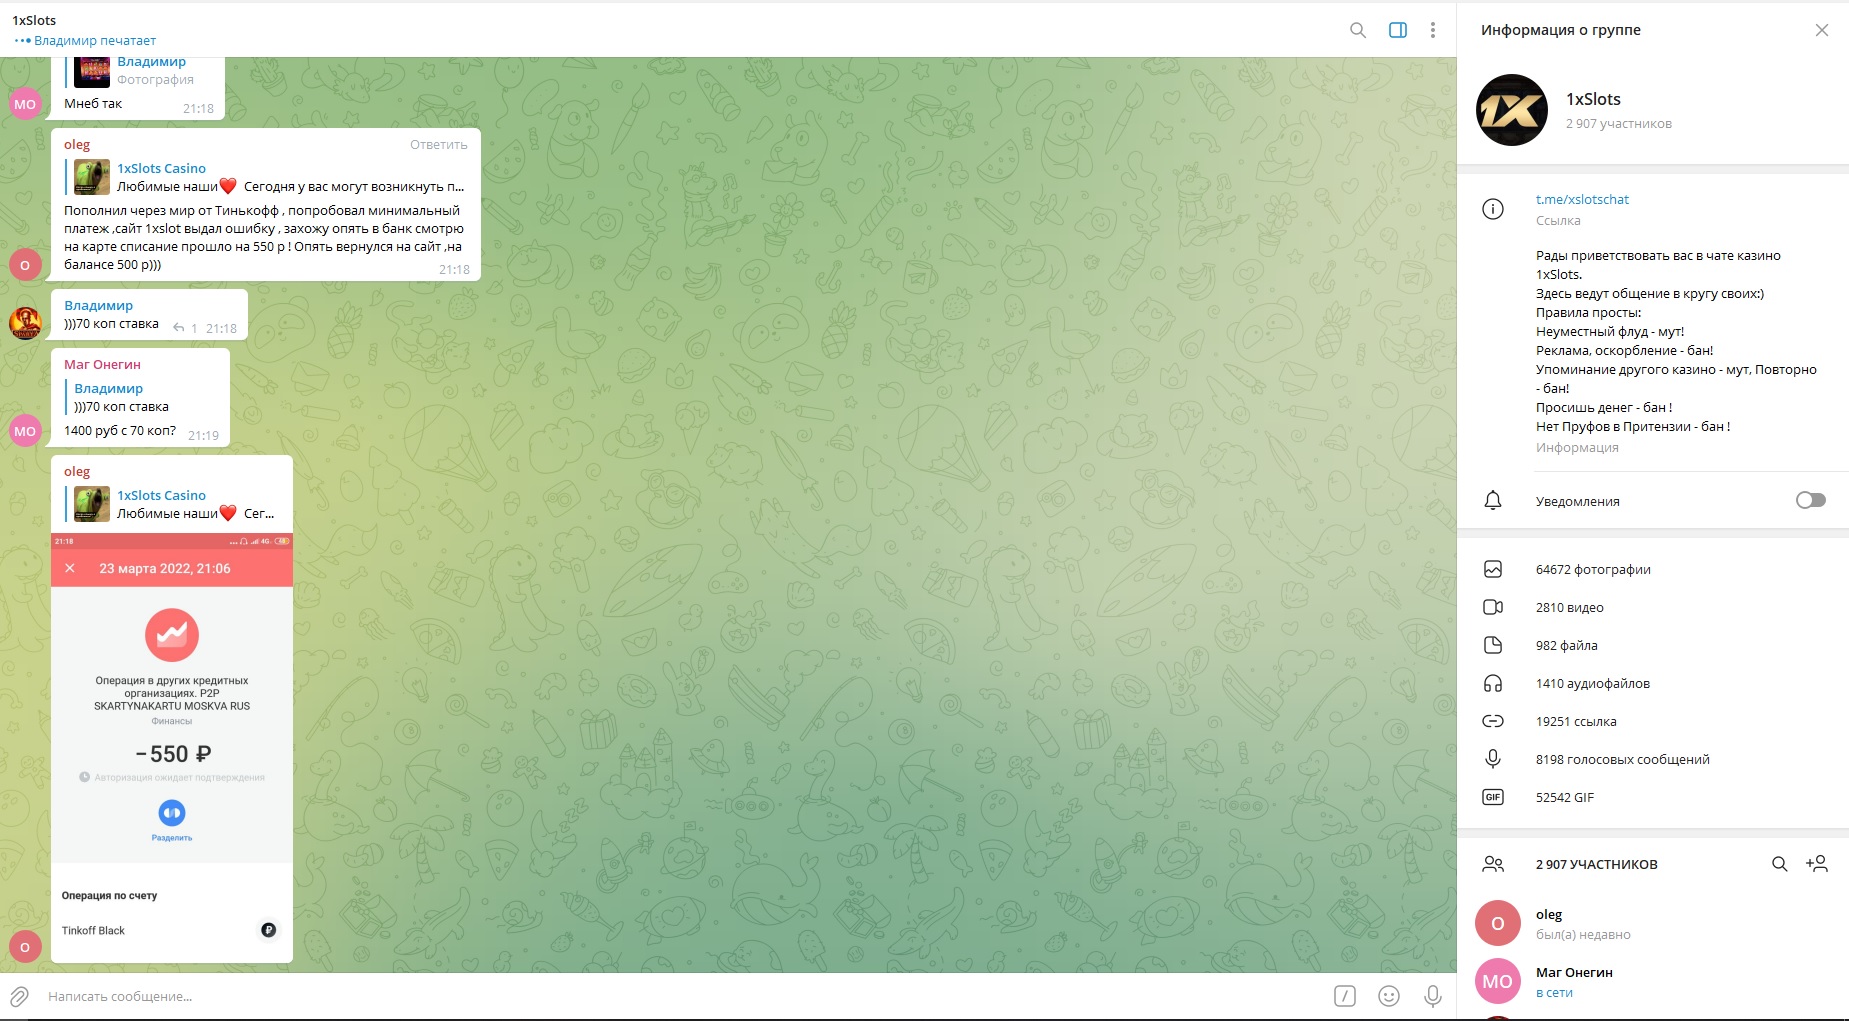
Task: Click oleg's avatar beside the Пополнил message
Action: pyautogui.click(x=25, y=265)
